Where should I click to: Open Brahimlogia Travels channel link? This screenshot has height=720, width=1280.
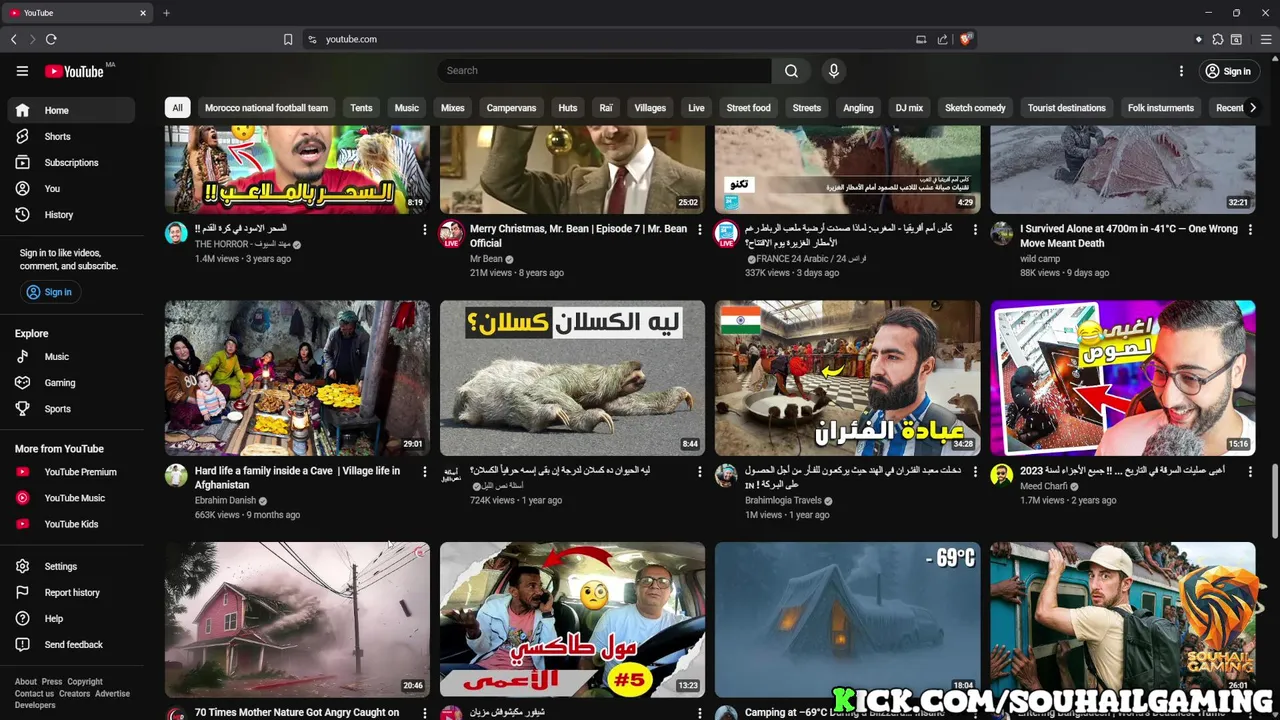[783, 501]
